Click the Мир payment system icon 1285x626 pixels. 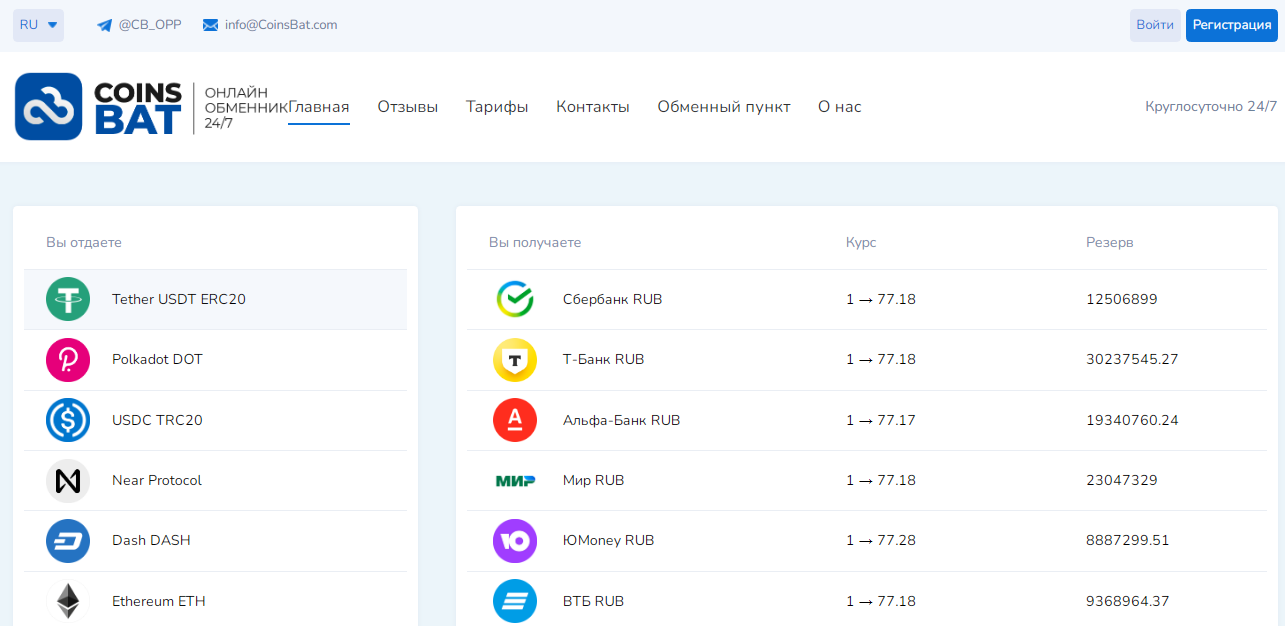[x=515, y=480]
